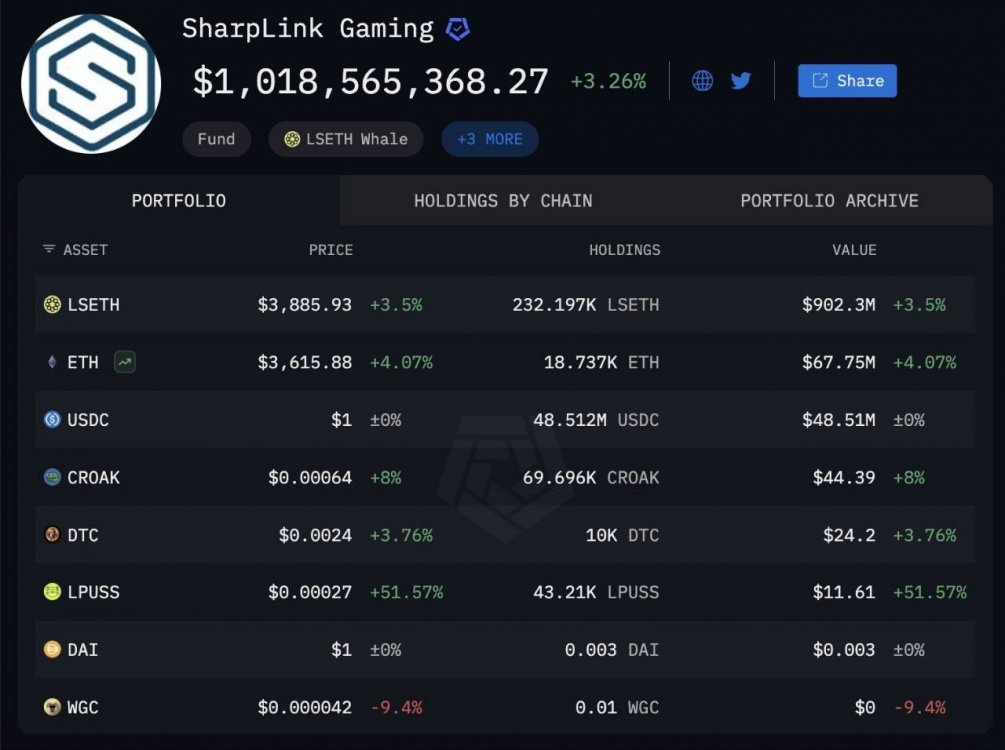Select the Fund tag

point(216,139)
